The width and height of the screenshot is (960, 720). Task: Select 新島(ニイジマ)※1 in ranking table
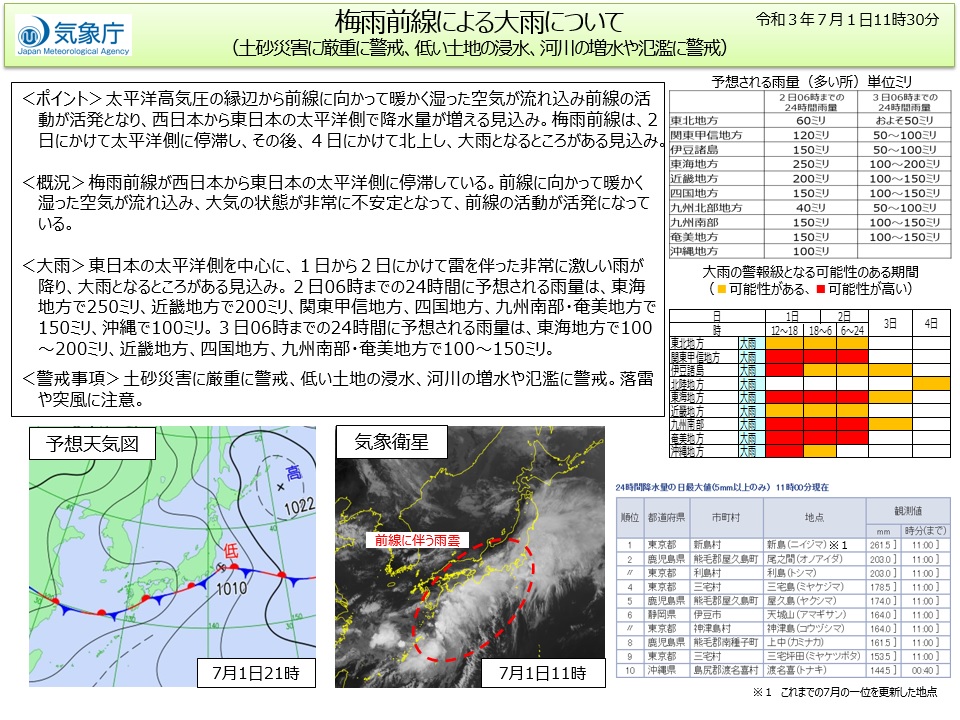[x=807, y=545]
